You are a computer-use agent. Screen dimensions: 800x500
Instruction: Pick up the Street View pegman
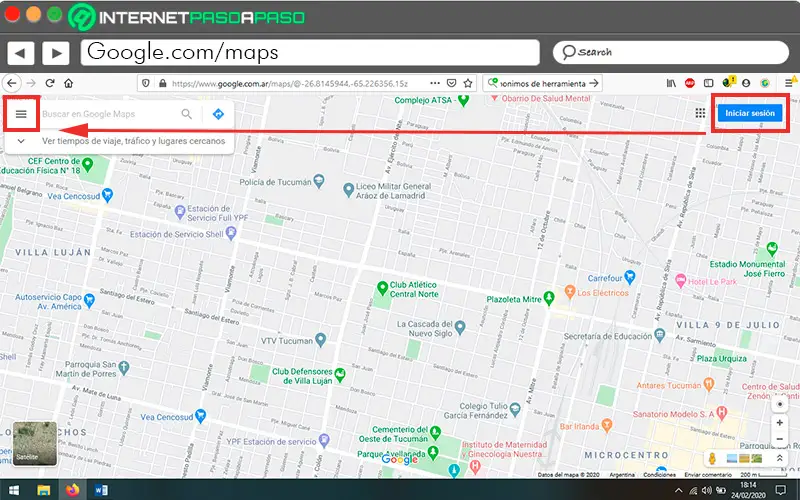point(712,458)
